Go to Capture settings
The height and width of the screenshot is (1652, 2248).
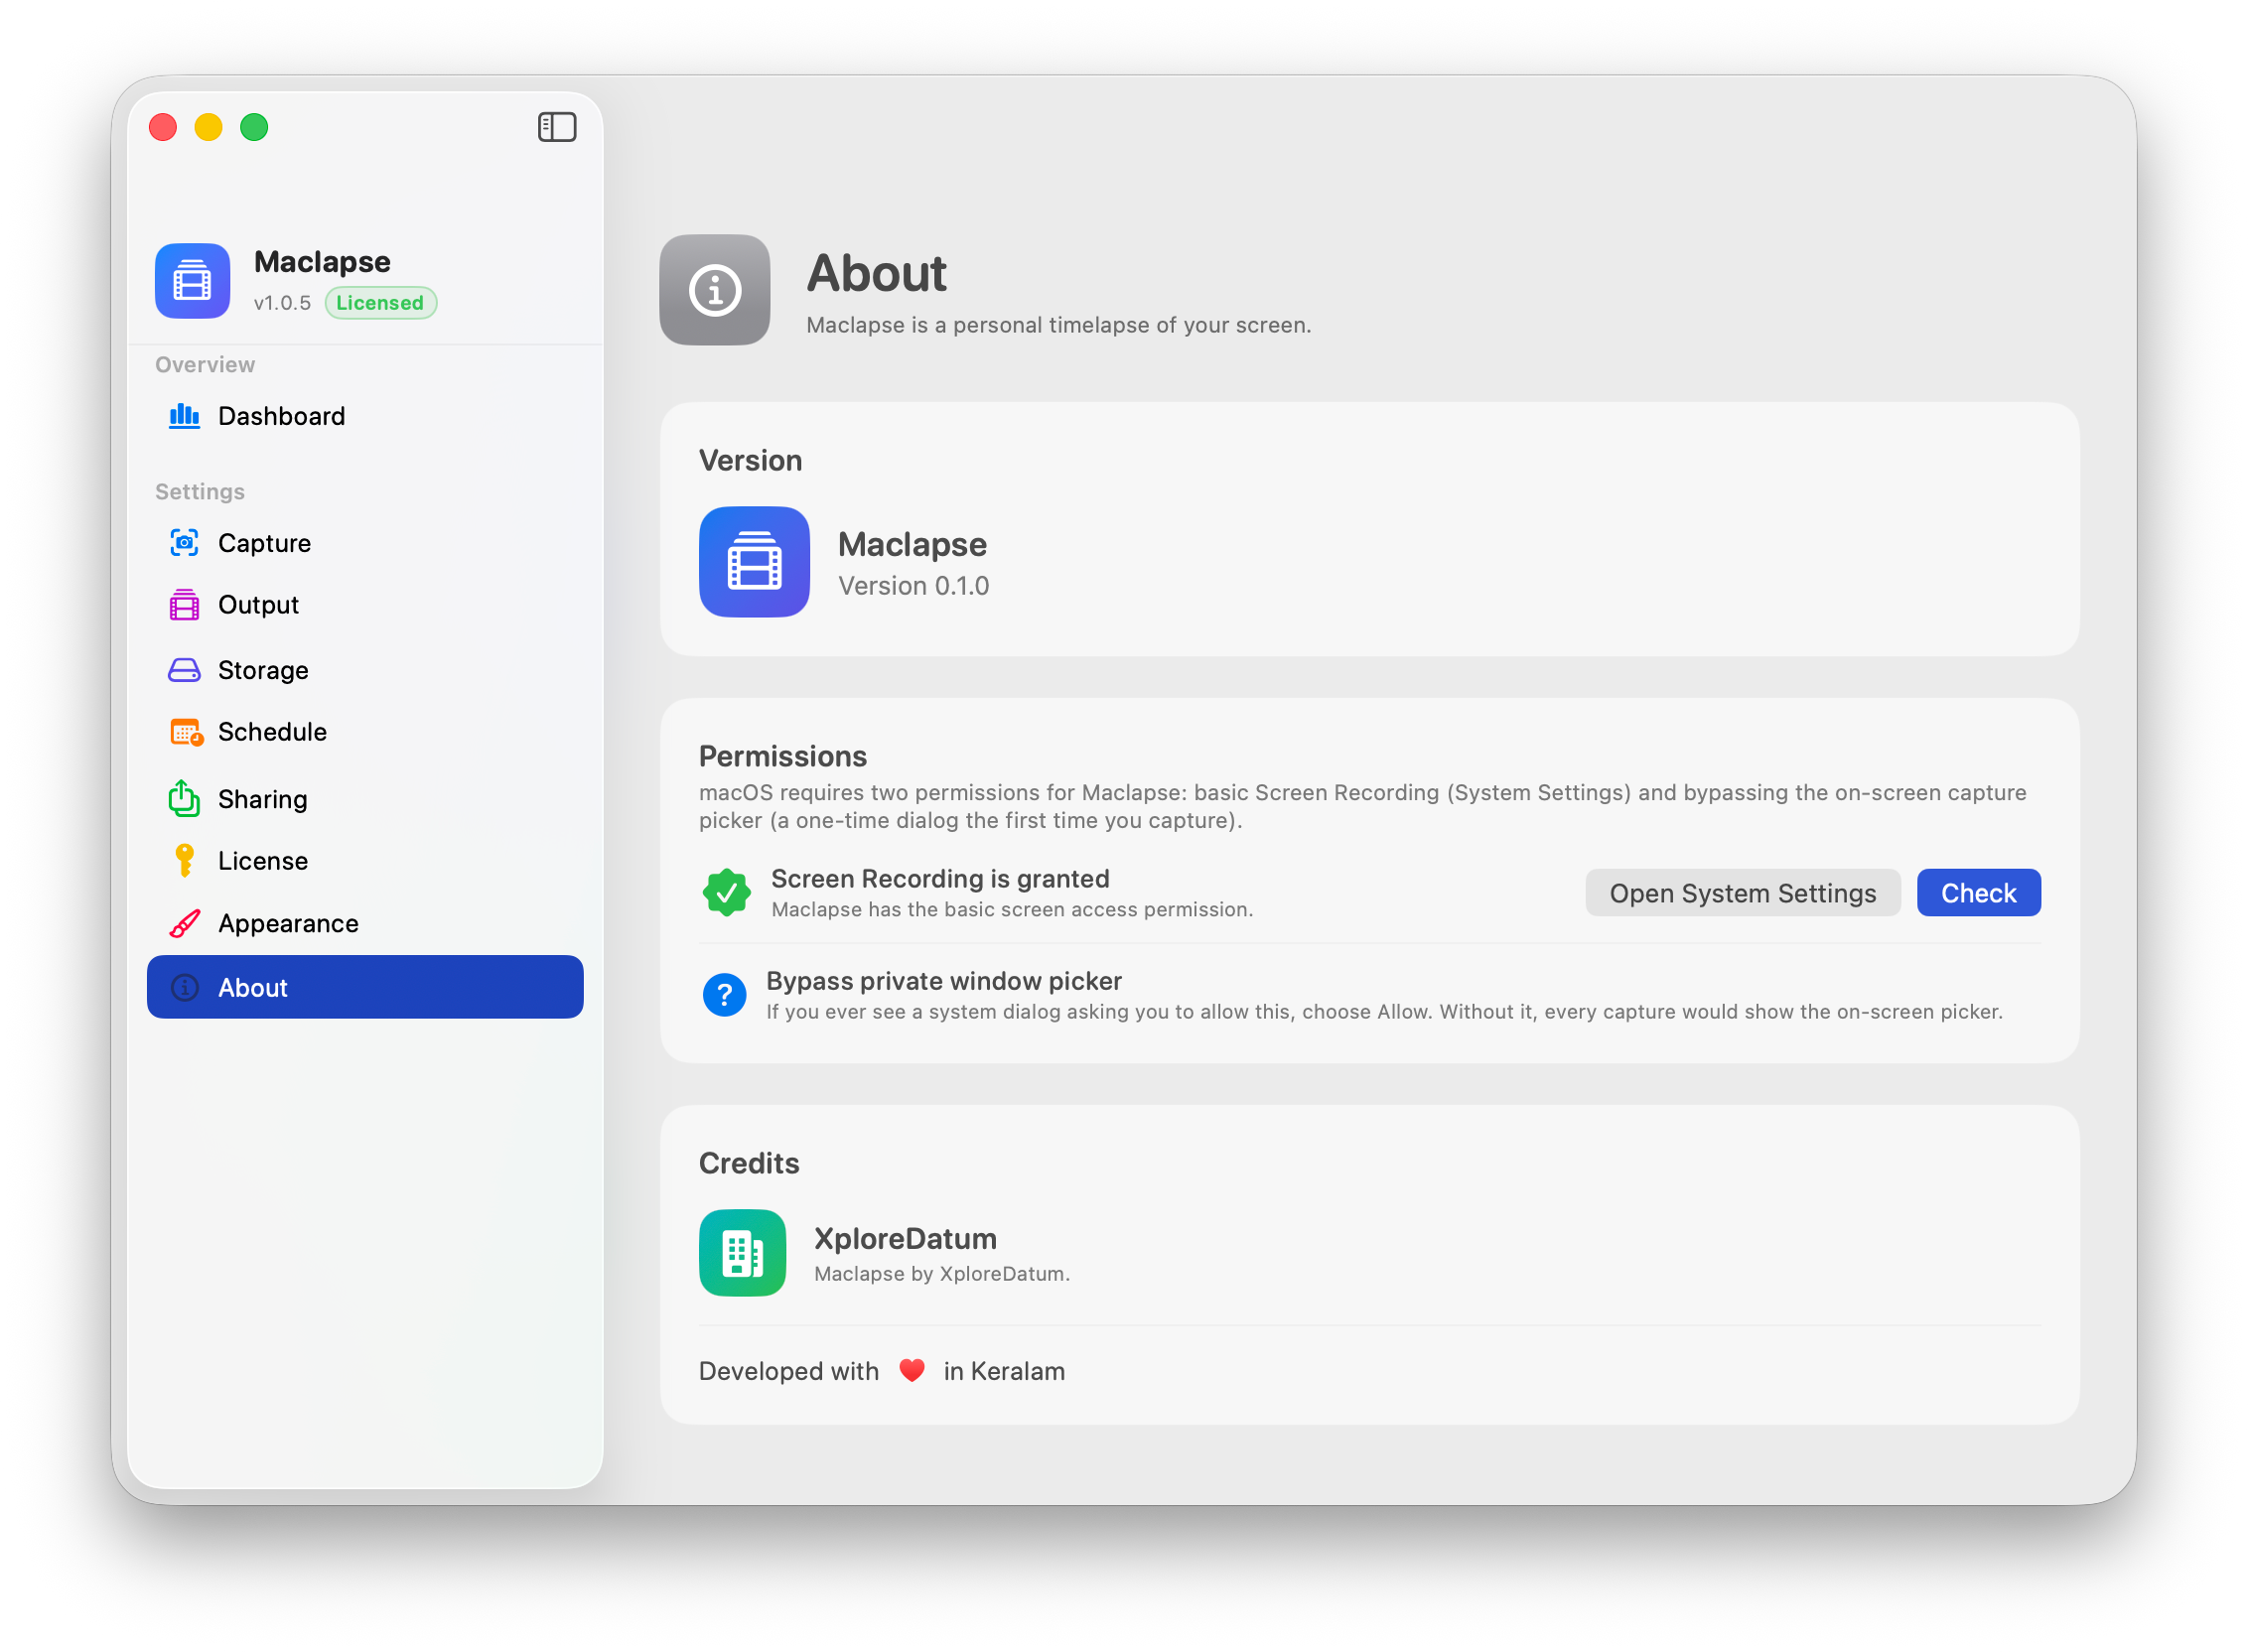pos(365,543)
